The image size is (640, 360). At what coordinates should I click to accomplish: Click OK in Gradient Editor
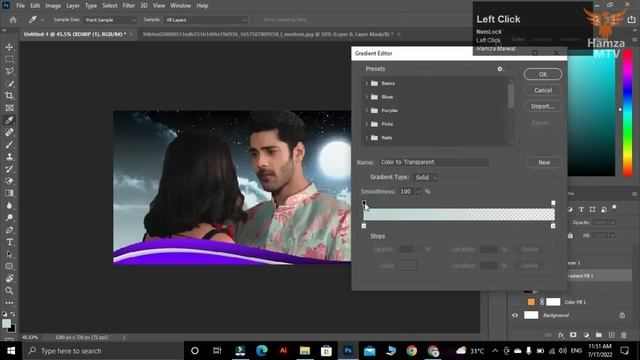[543, 74]
